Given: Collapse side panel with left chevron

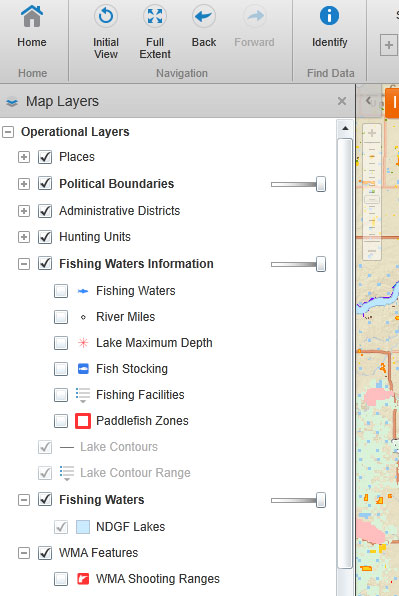Looking at the screenshot, I should point(369,101).
